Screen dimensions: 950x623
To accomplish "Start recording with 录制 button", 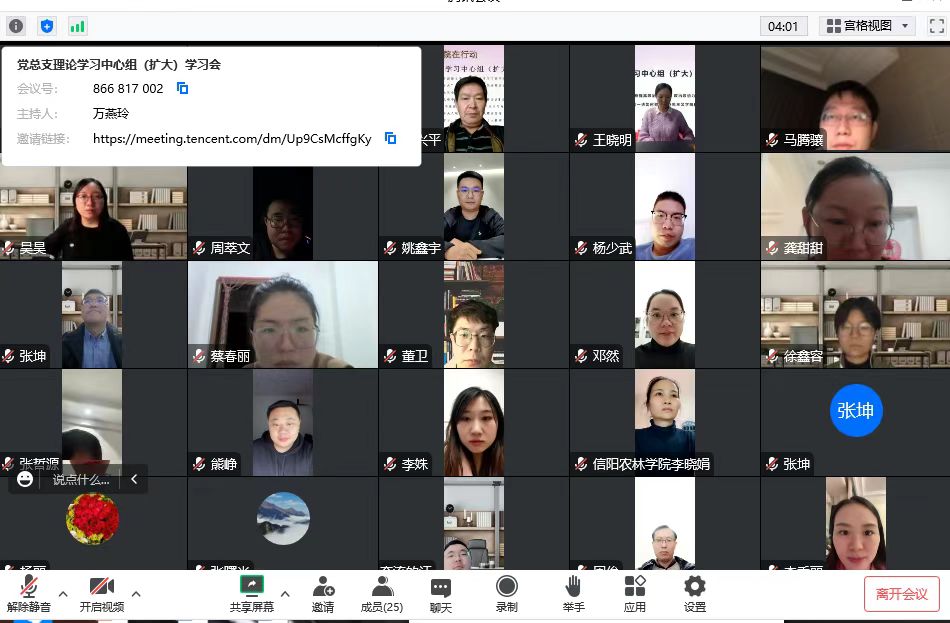I will (507, 593).
